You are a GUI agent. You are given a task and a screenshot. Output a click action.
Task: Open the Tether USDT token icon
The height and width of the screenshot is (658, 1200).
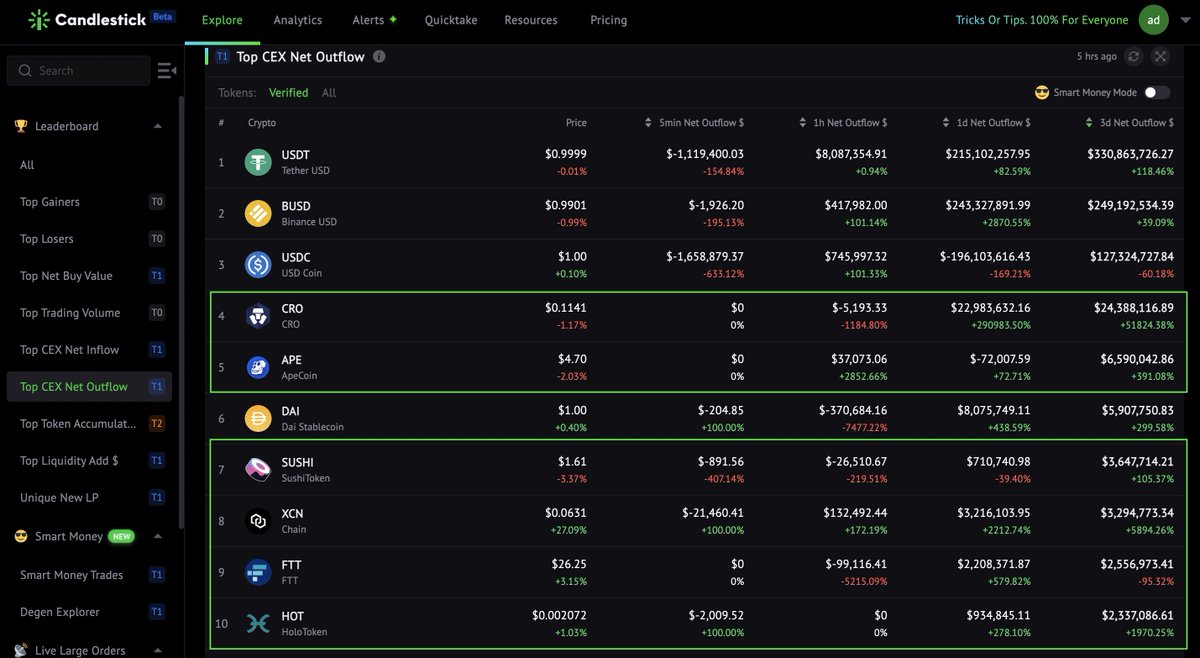pyautogui.click(x=257, y=160)
